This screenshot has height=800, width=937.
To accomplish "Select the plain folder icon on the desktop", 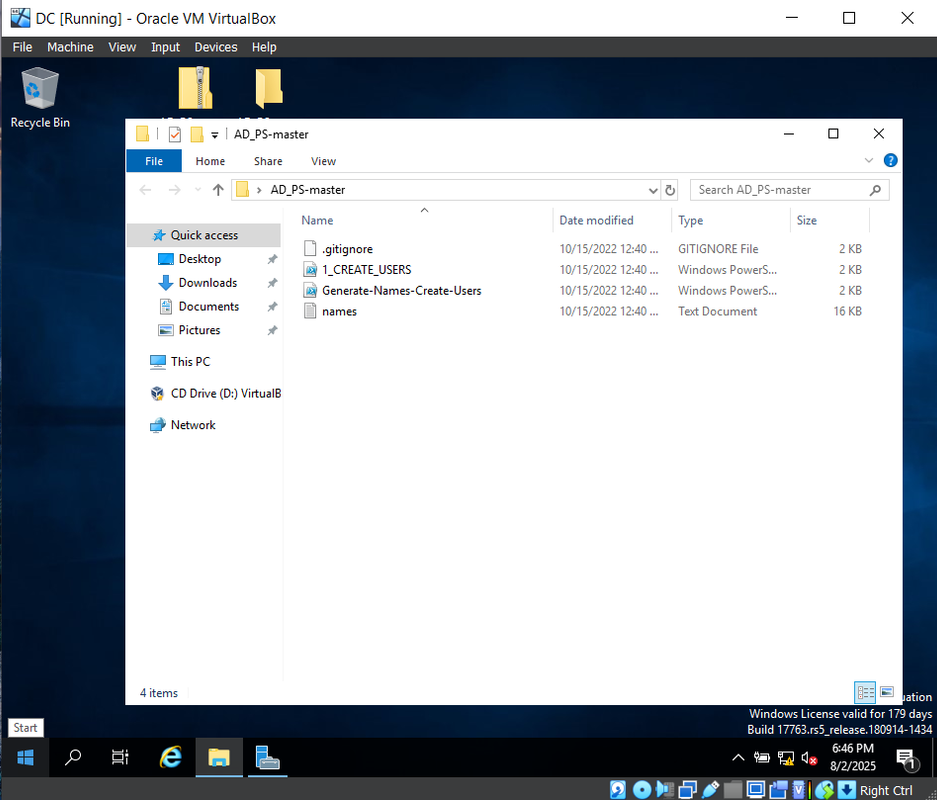I will pyautogui.click(x=269, y=88).
